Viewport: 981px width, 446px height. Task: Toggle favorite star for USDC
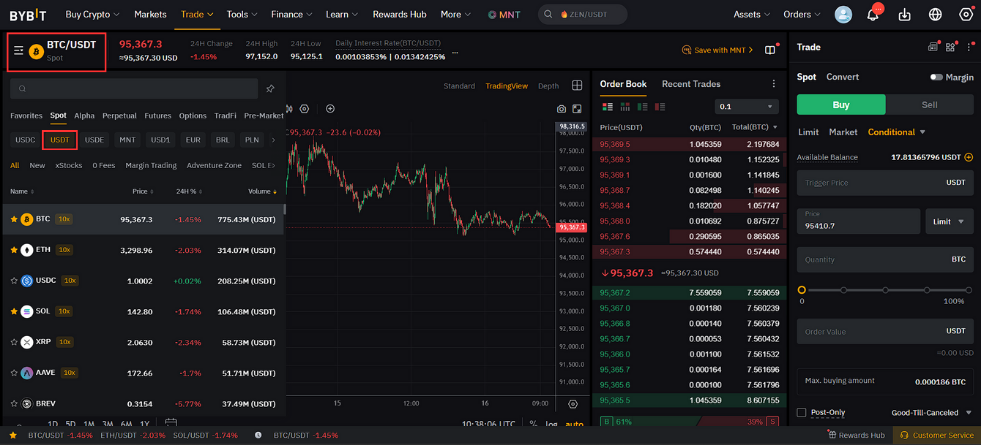[14, 281]
